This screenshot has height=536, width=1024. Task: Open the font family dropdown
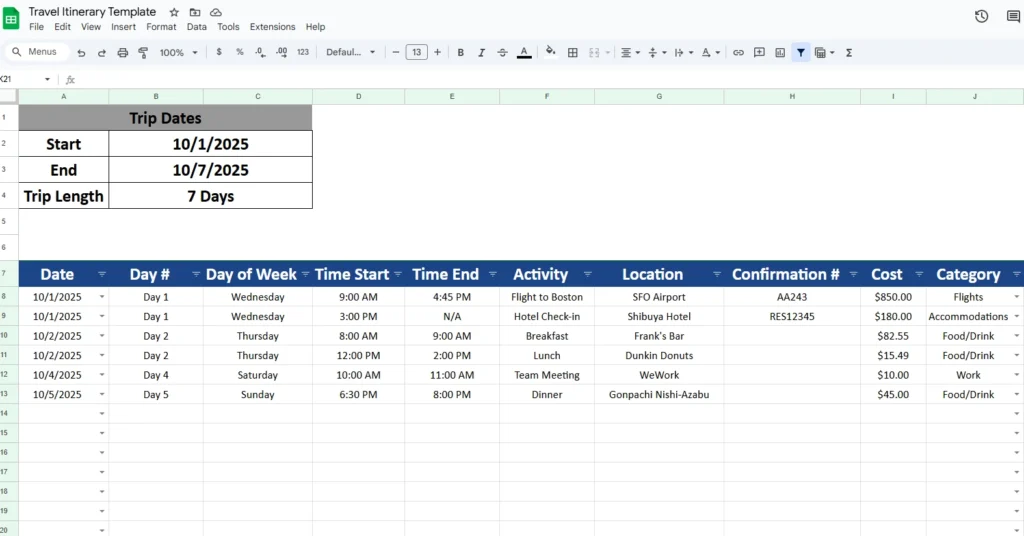click(351, 52)
